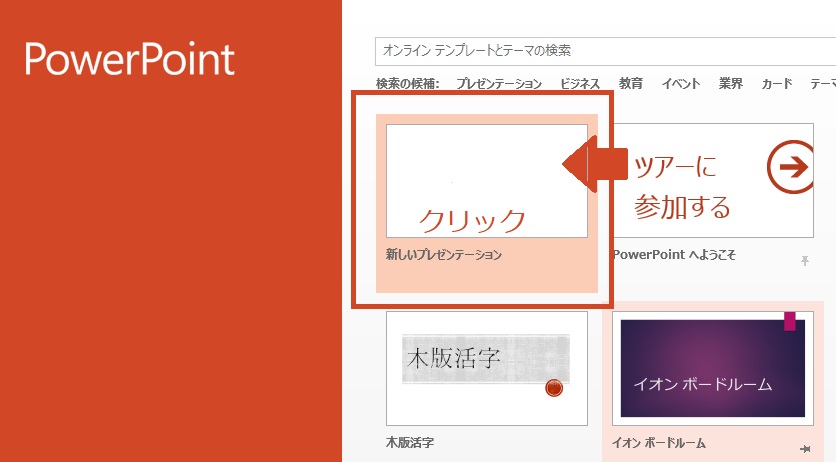Select the ビジネス search suggestion
Viewport: 836px width, 462px height.
pos(580,84)
